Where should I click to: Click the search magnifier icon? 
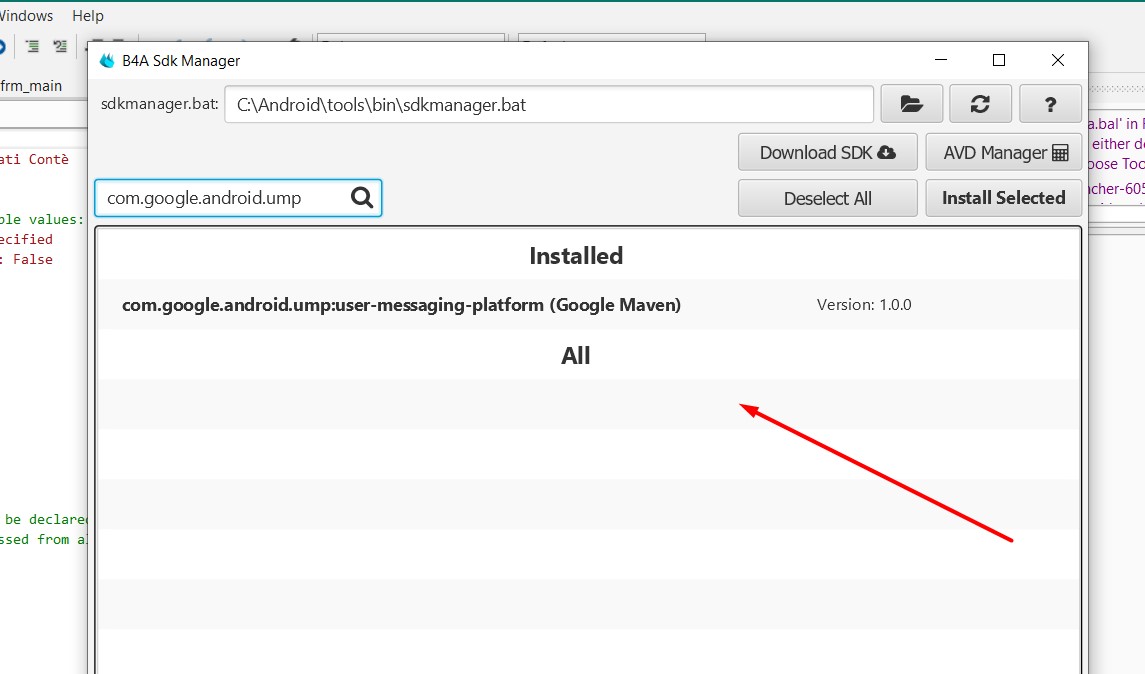pyautogui.click(x=362, y=198)
